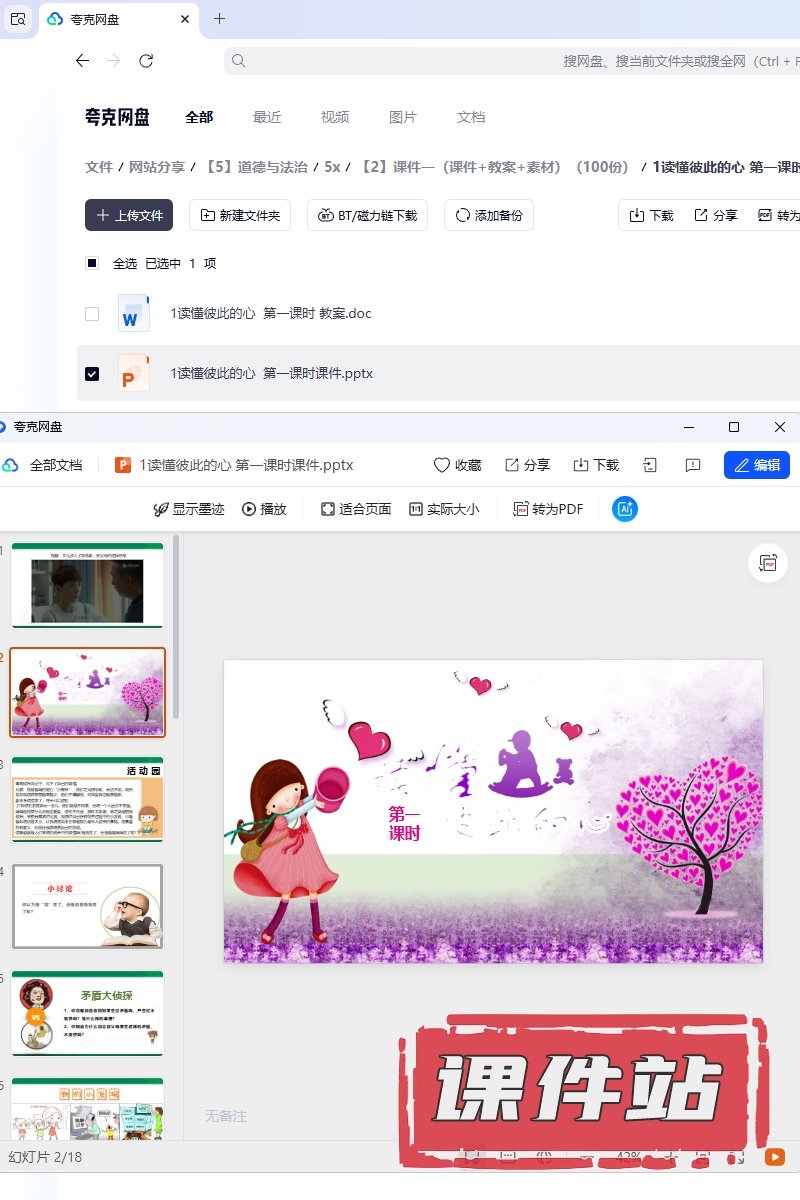Switch to the 最近 tab
This screenshot has width=800, height=1200.
pyautogui.click(x=267, y=117)
